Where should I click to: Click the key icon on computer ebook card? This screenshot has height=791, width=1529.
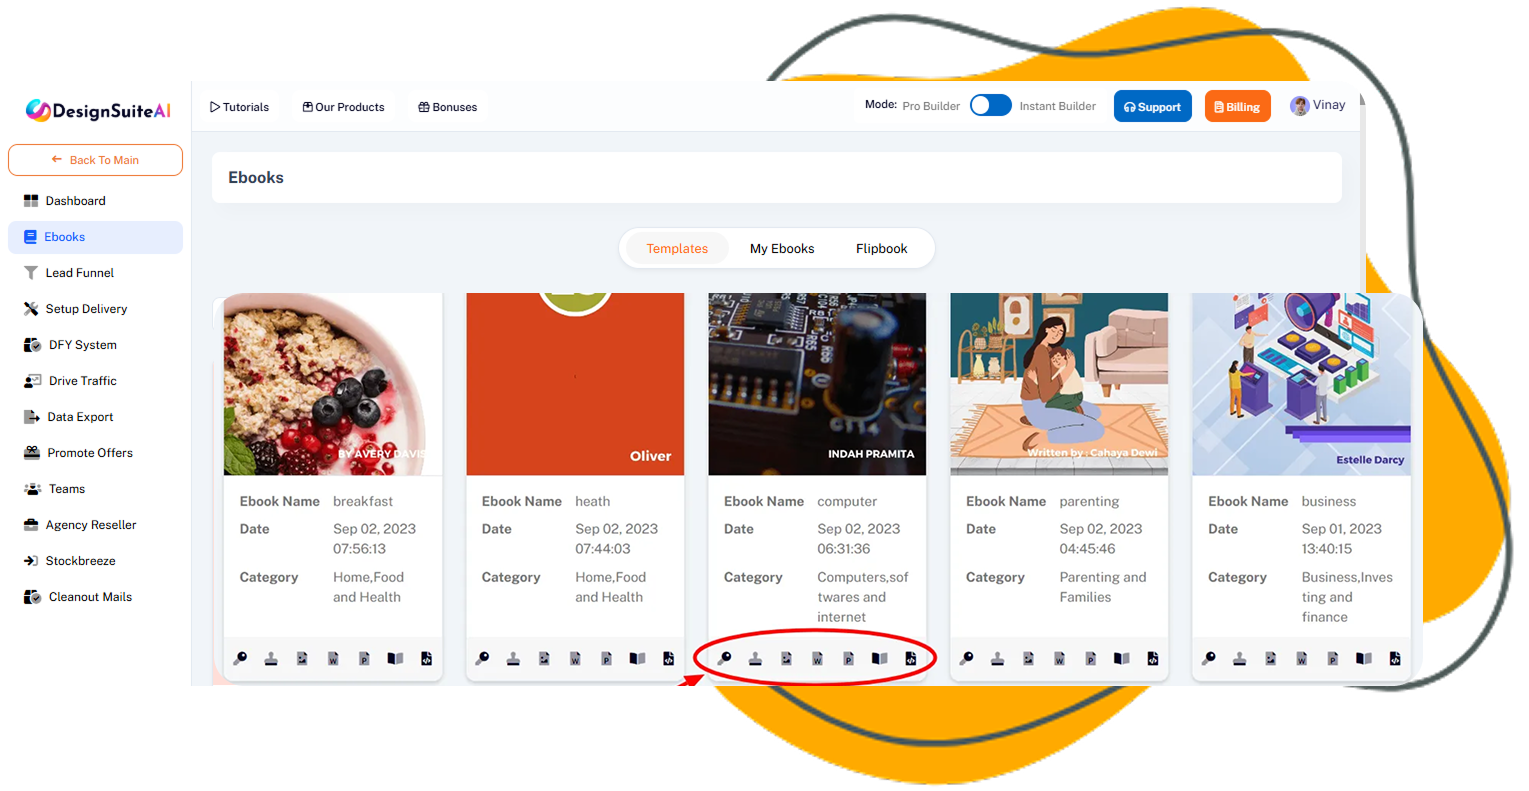point(724,658)
